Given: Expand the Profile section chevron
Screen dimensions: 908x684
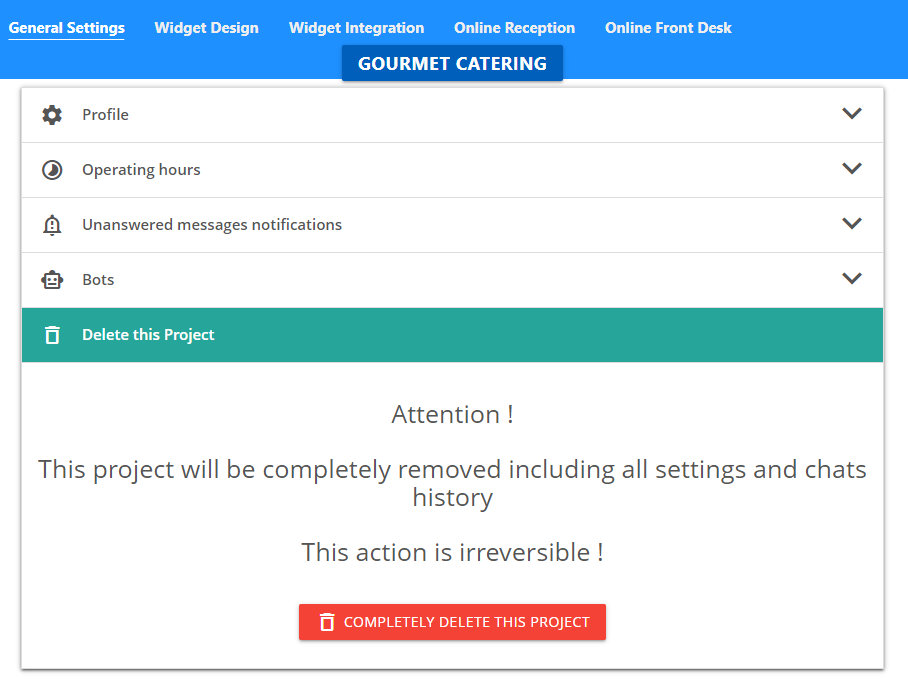Looking at the screenshot, I should pyautogui.click(x=851, y=114).
